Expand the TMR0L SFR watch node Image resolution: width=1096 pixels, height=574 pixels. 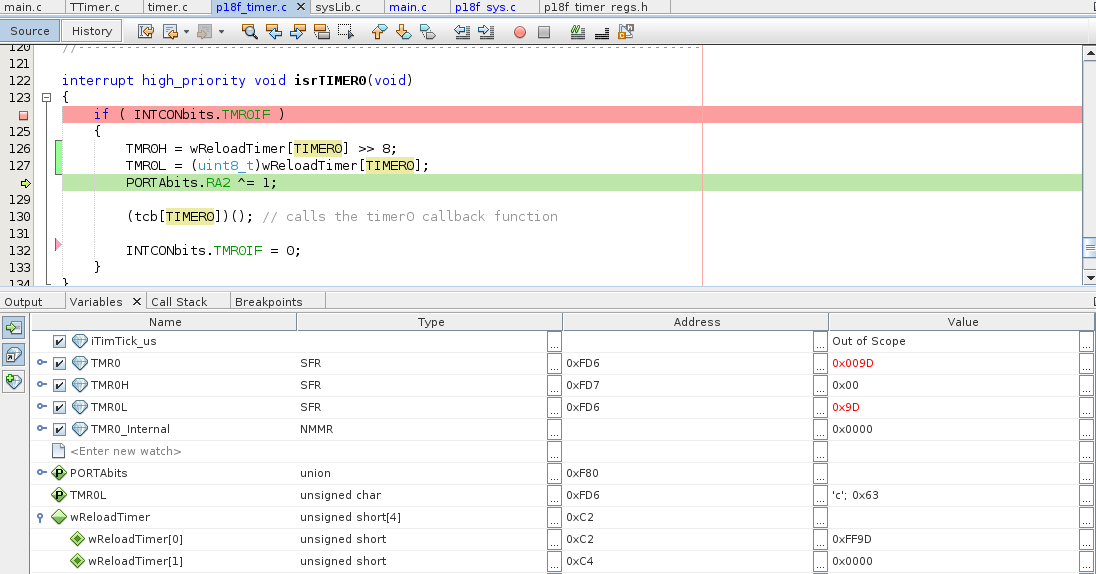pos(41,407)
